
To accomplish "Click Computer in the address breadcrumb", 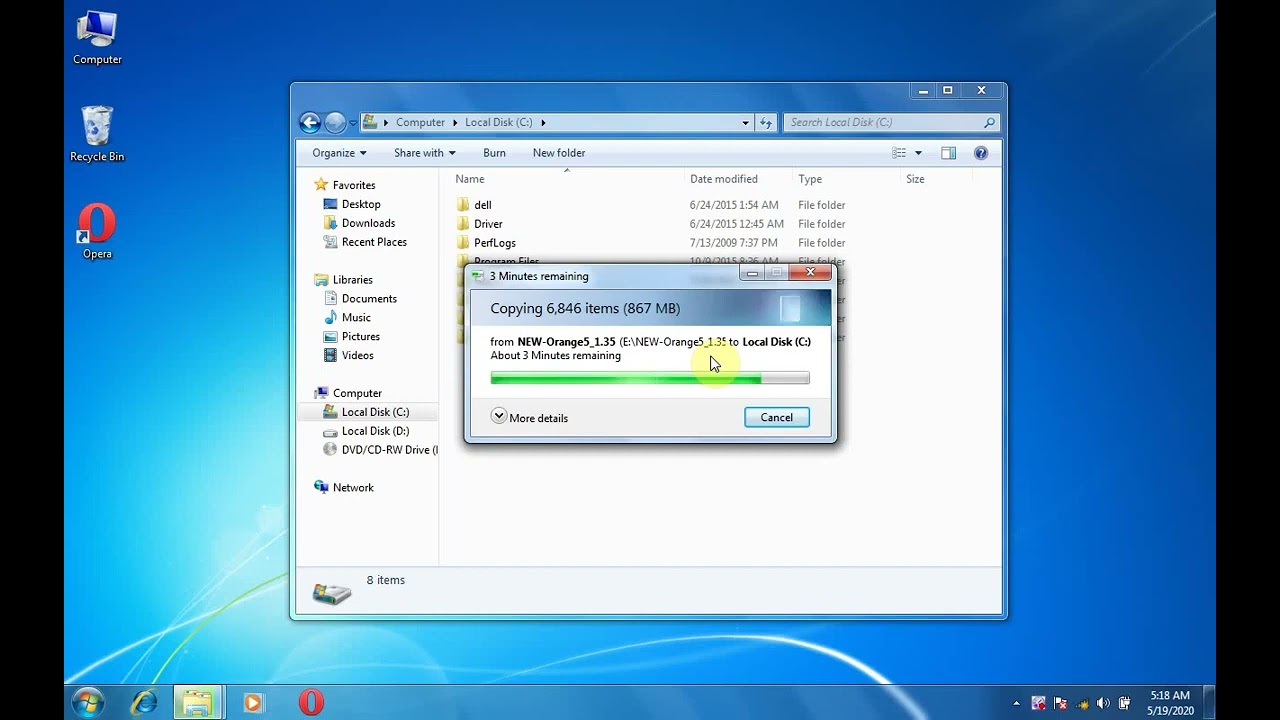I will pos(420,123).
